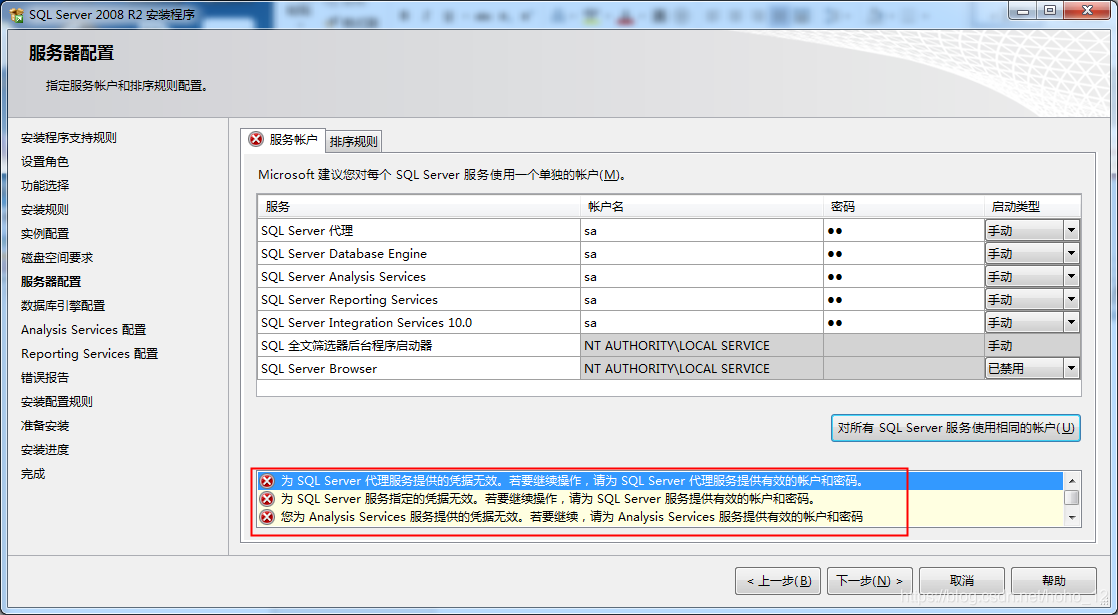Viewport: 1118px width, 615px height.
Task: Open startup type dropdown for SQL Server Database Engine
Action: click(1071, 253)
